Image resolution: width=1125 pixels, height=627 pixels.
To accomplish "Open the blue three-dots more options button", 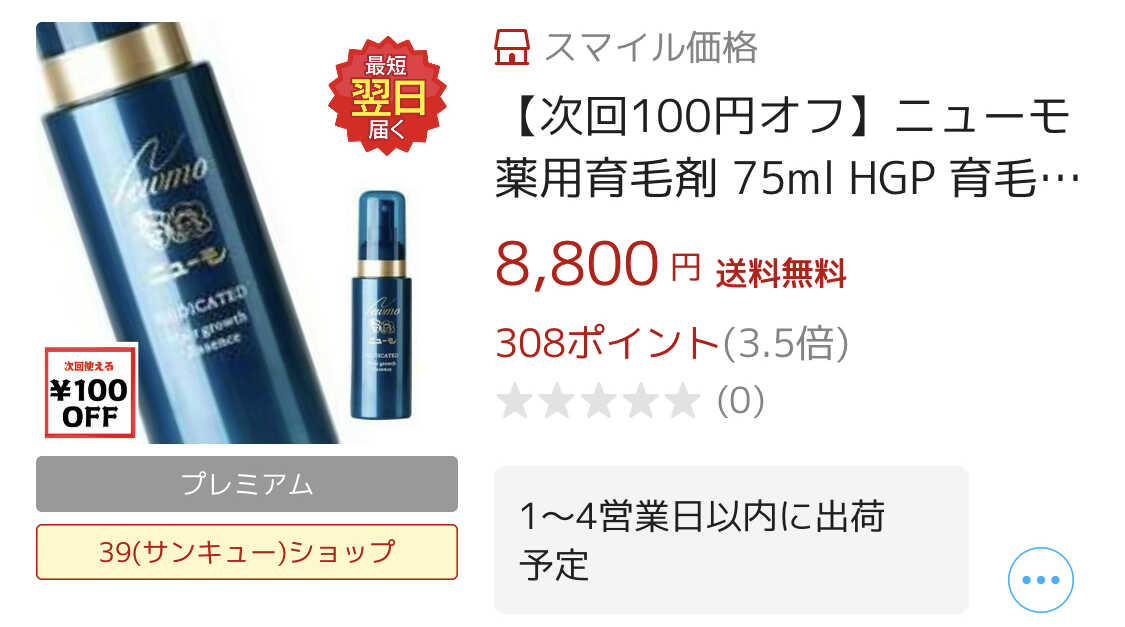I will [1040, 580].
